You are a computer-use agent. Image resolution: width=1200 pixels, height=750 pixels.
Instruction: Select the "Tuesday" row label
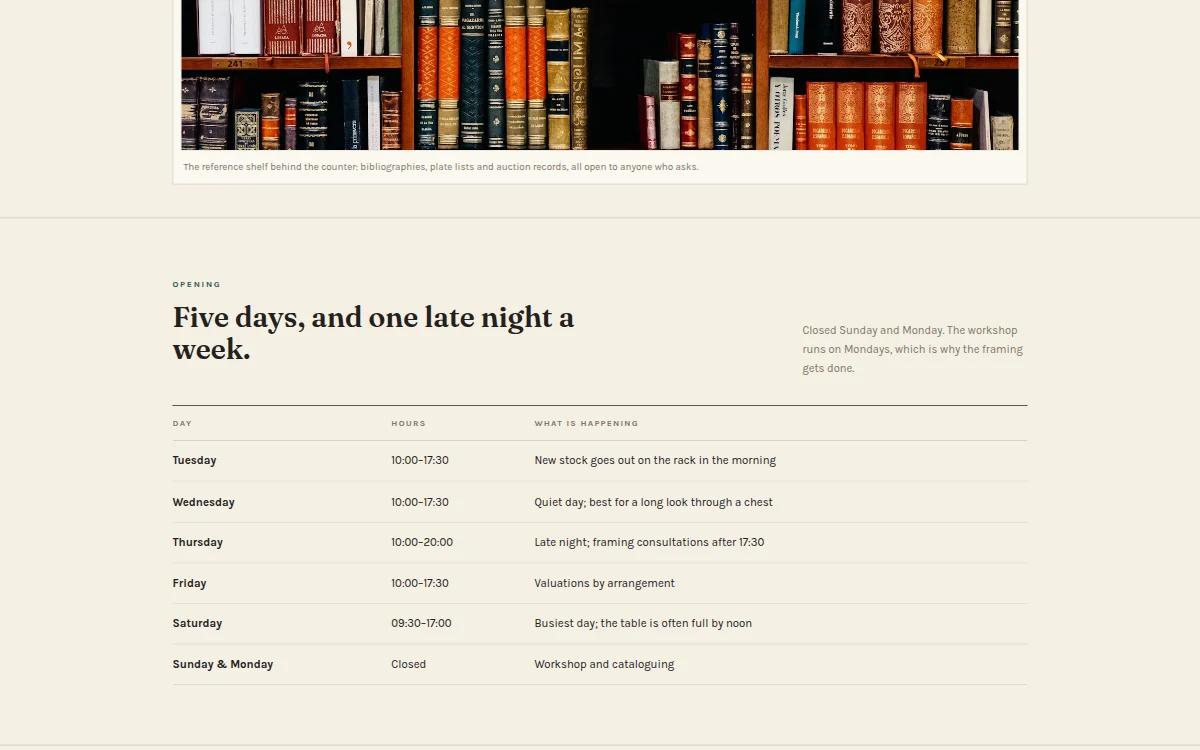[194, 461]
